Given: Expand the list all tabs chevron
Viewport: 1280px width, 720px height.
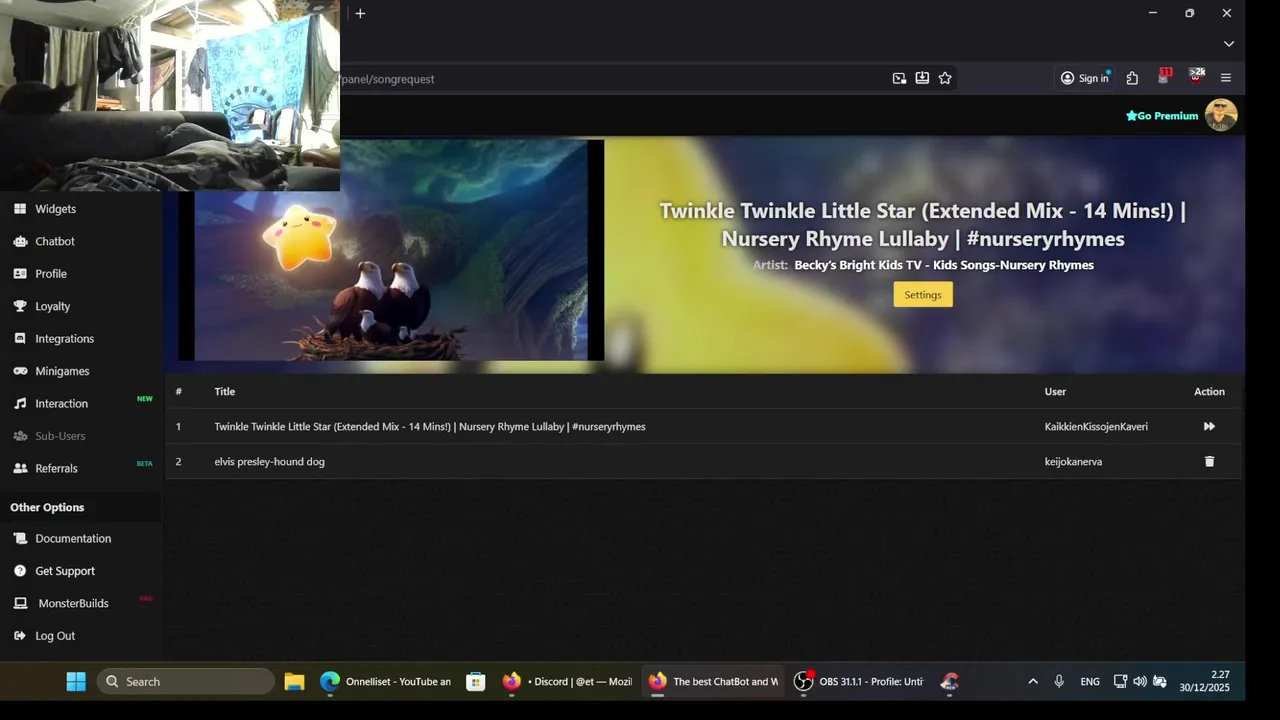Looking at the screenshot, I should [x=1229, y=44].
